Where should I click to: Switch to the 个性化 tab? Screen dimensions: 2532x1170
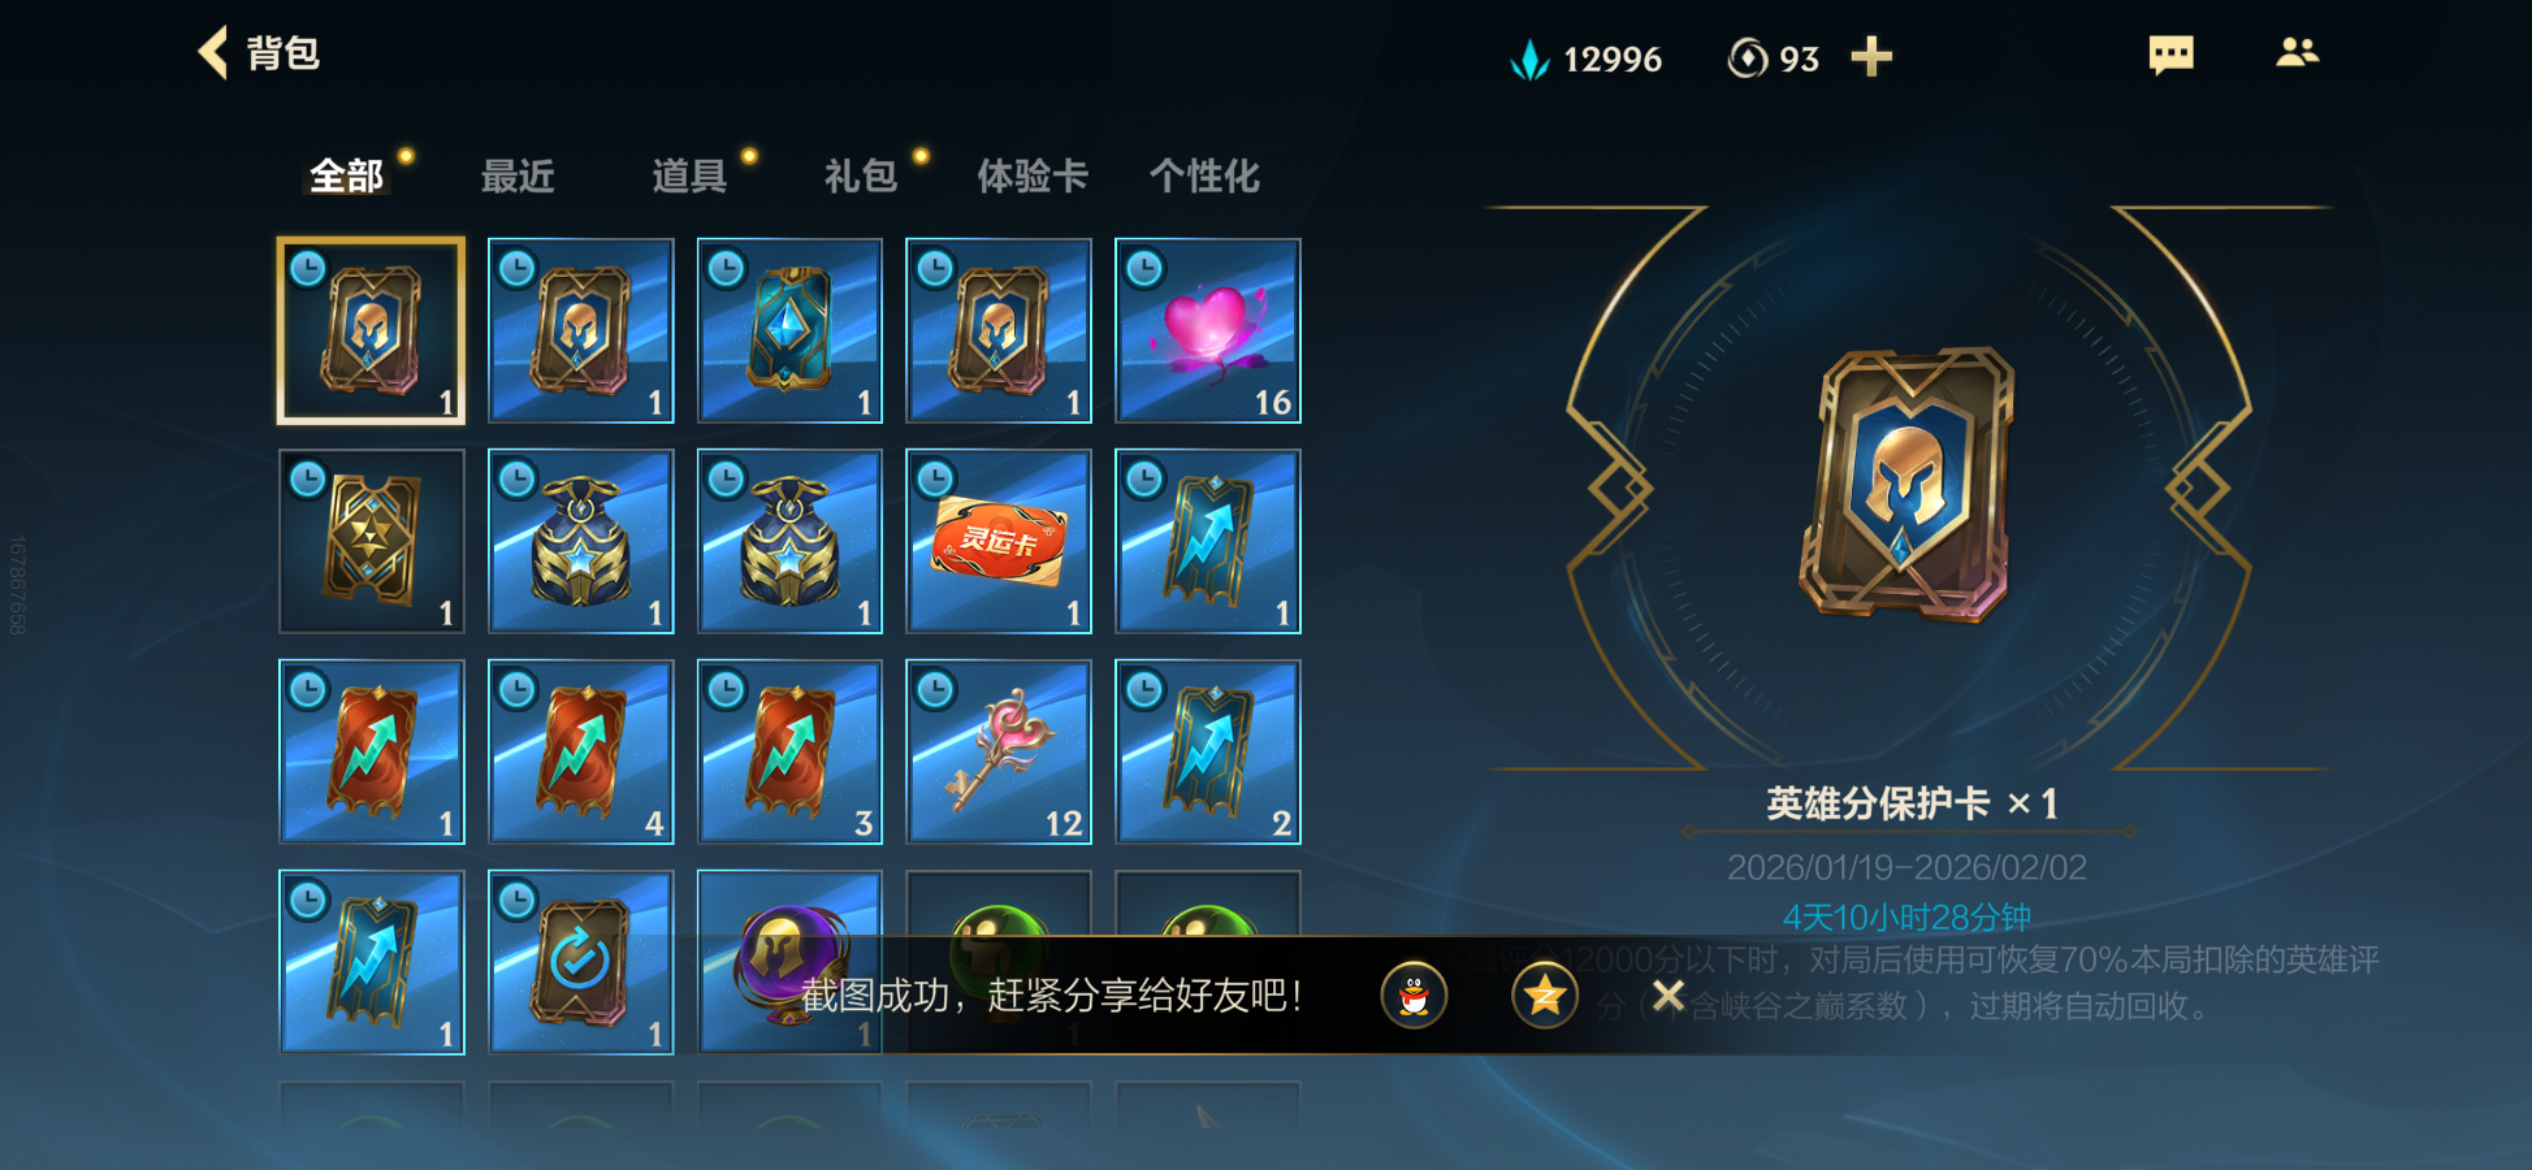(1204, 176)
